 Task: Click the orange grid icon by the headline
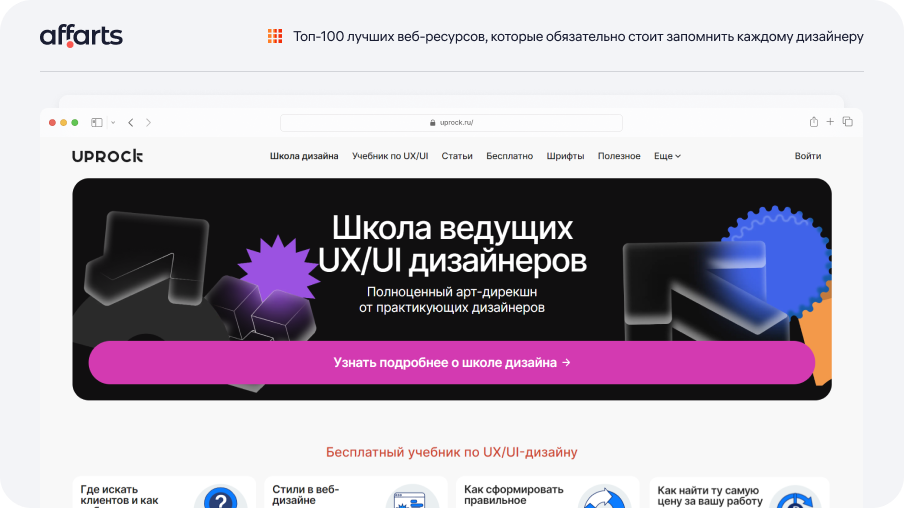[275, 36]
